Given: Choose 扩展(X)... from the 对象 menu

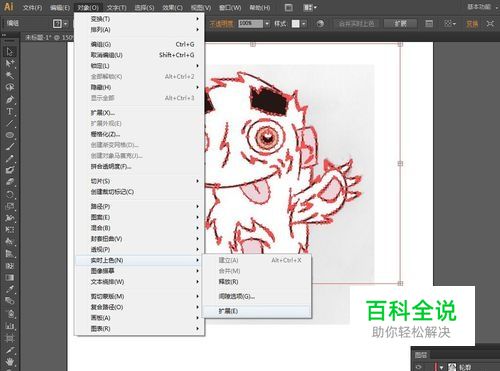Looking at the screenshot, I should tap(139, 113).
